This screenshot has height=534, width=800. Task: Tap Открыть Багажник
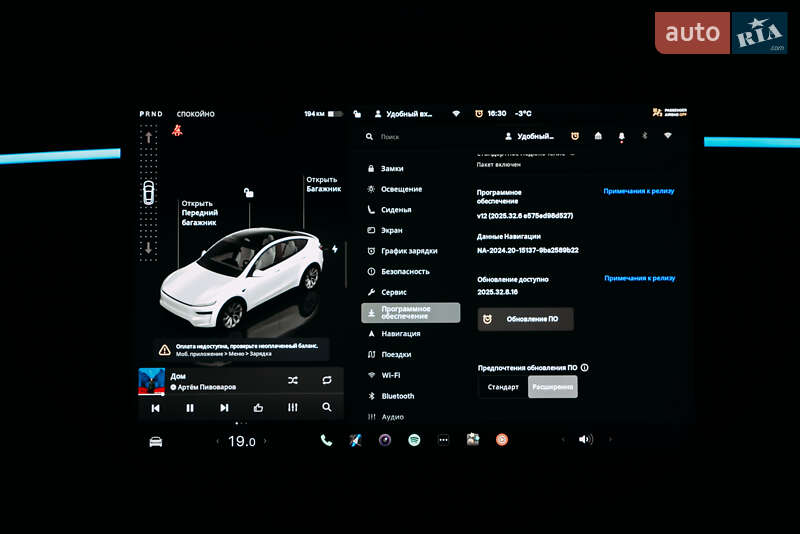pyautogui.click(x=323, y=184)
